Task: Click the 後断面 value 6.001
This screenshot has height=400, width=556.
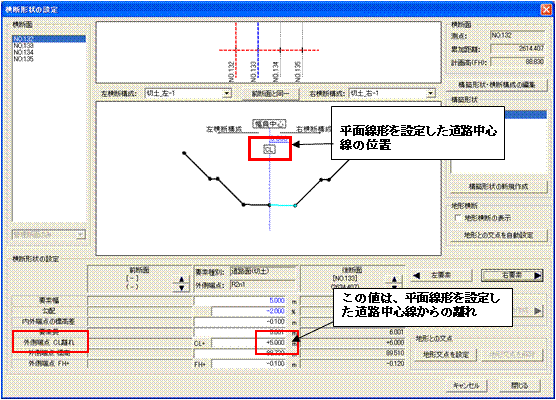Action: [397, 332]
